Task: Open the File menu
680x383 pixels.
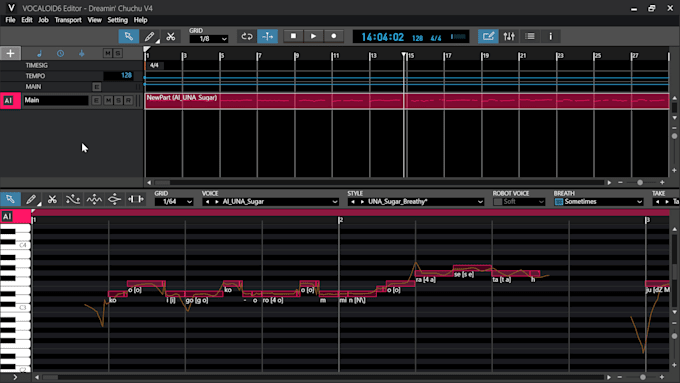Action: pyautogui.click(x=10, y=20)
